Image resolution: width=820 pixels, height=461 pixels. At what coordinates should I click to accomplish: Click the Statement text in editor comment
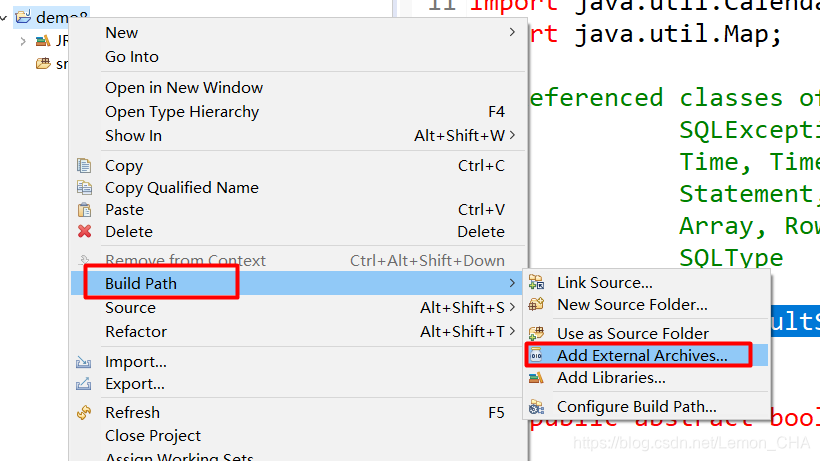[746, 194]
